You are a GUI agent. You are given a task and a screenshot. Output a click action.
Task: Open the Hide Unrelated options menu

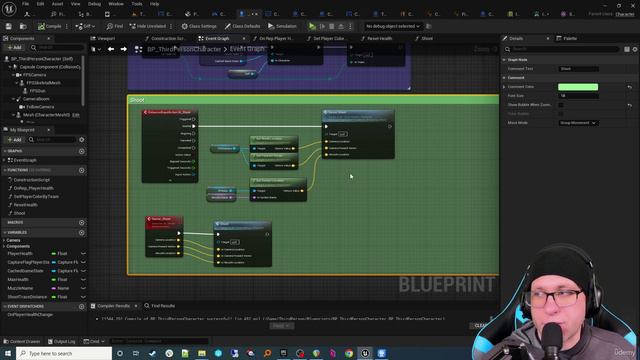point(171,26)
